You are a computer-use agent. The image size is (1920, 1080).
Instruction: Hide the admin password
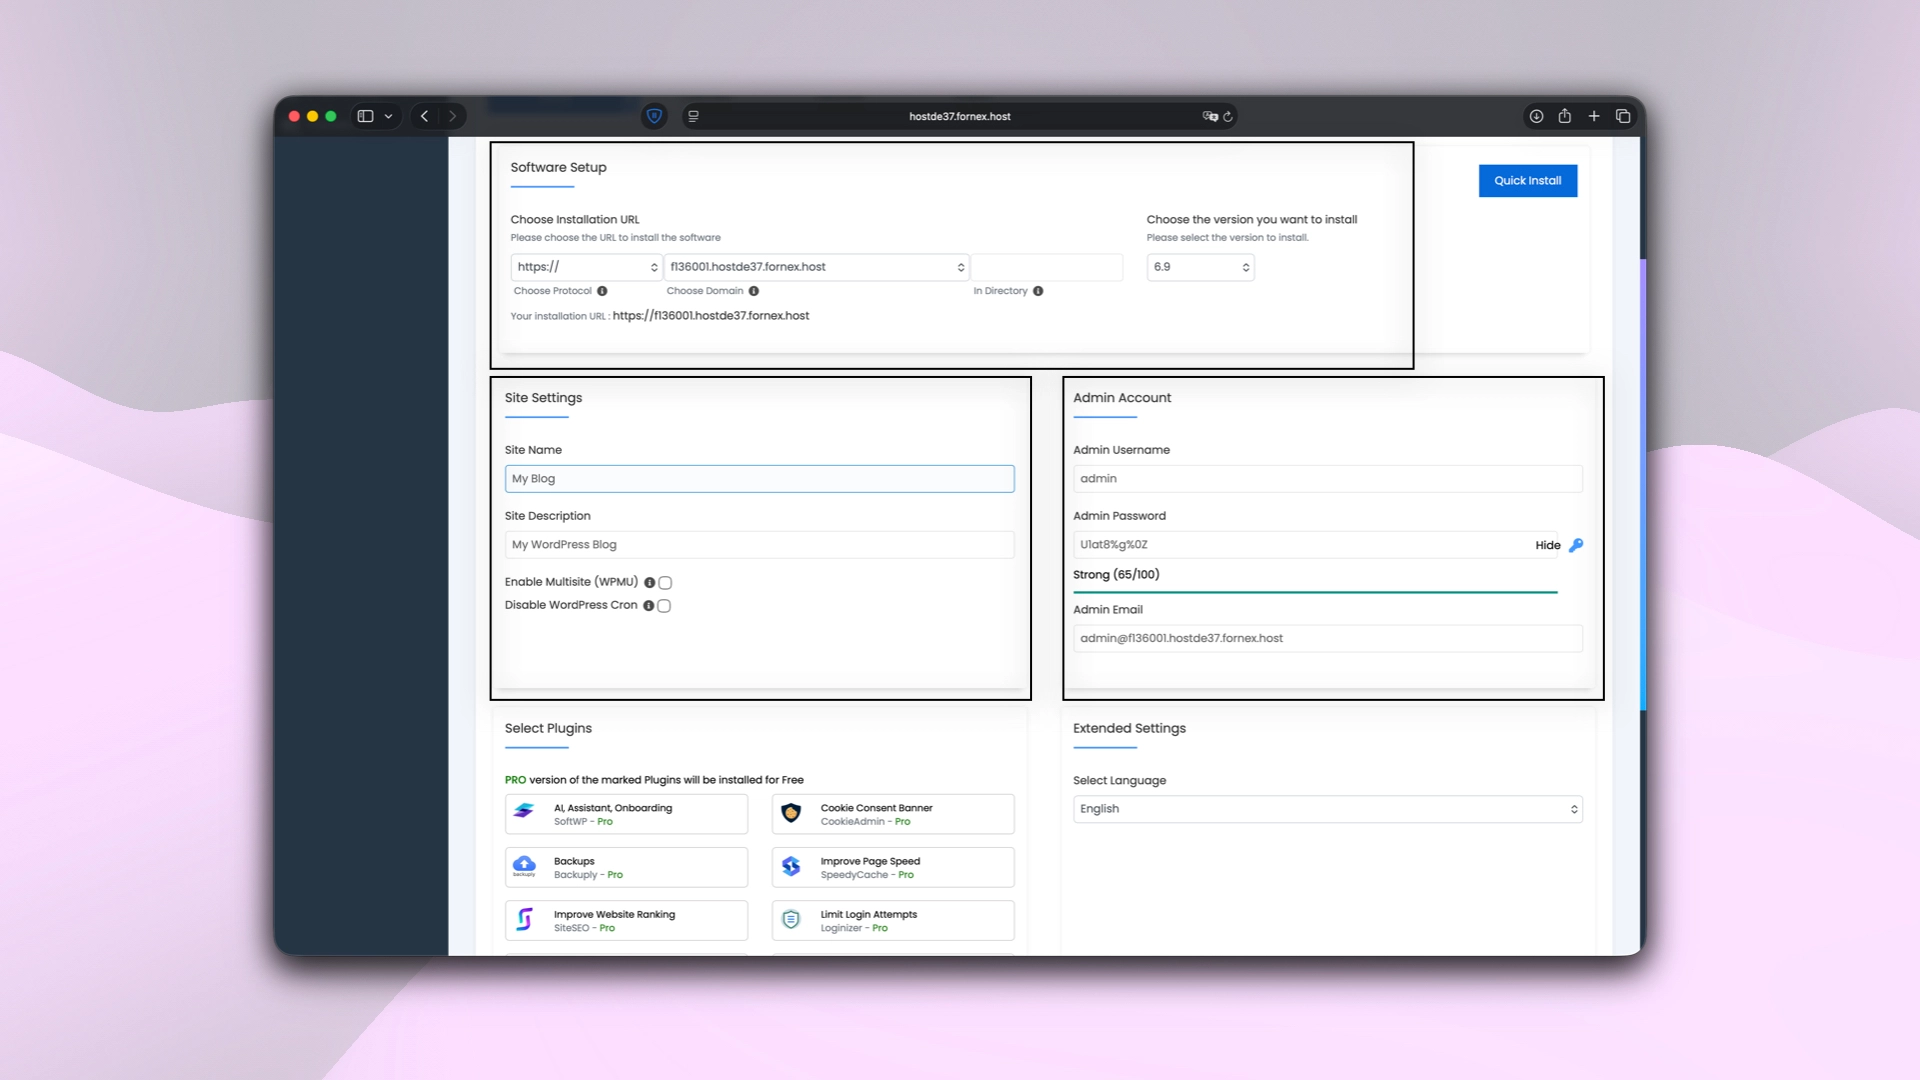(x=1546, y=545)
